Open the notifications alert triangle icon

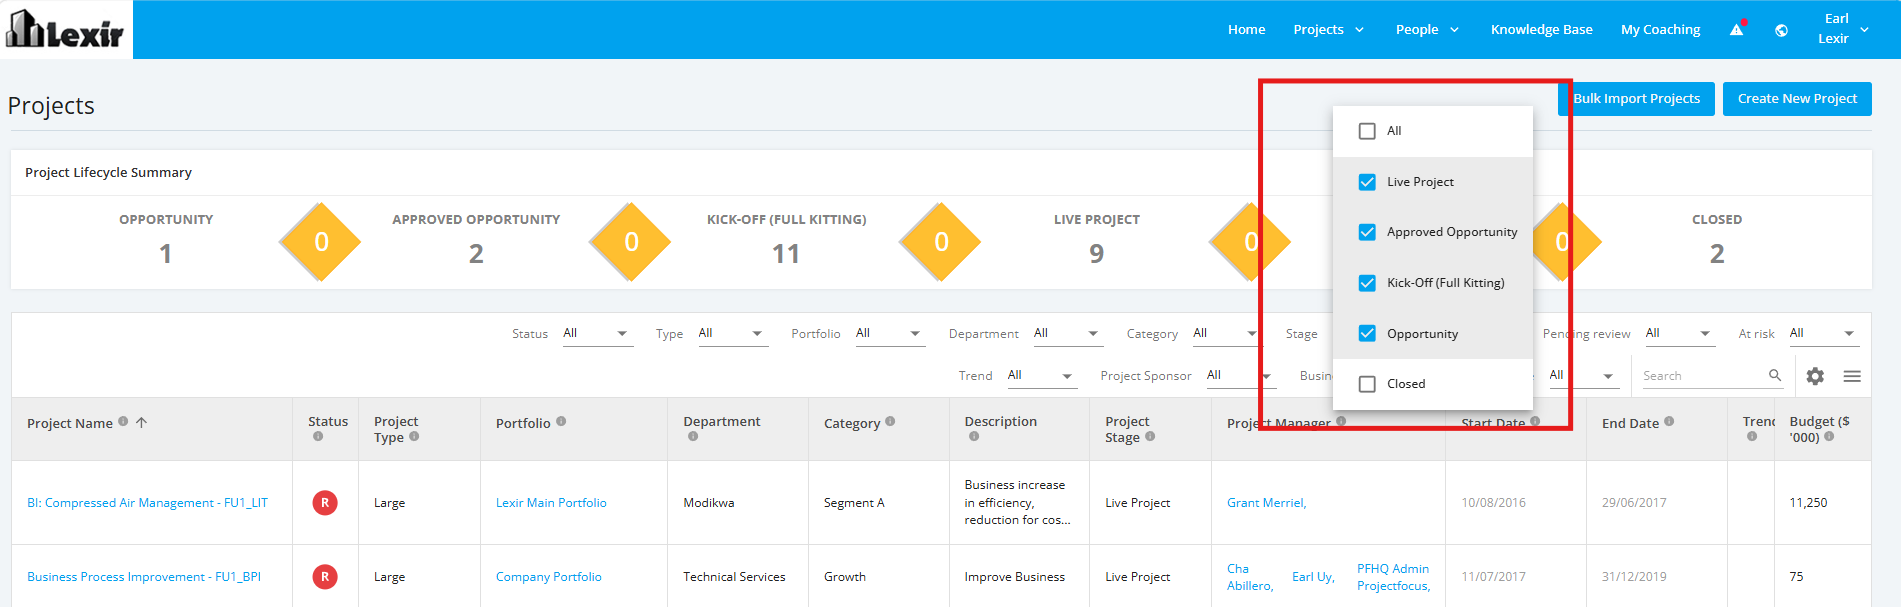(x=1737, y=29)
